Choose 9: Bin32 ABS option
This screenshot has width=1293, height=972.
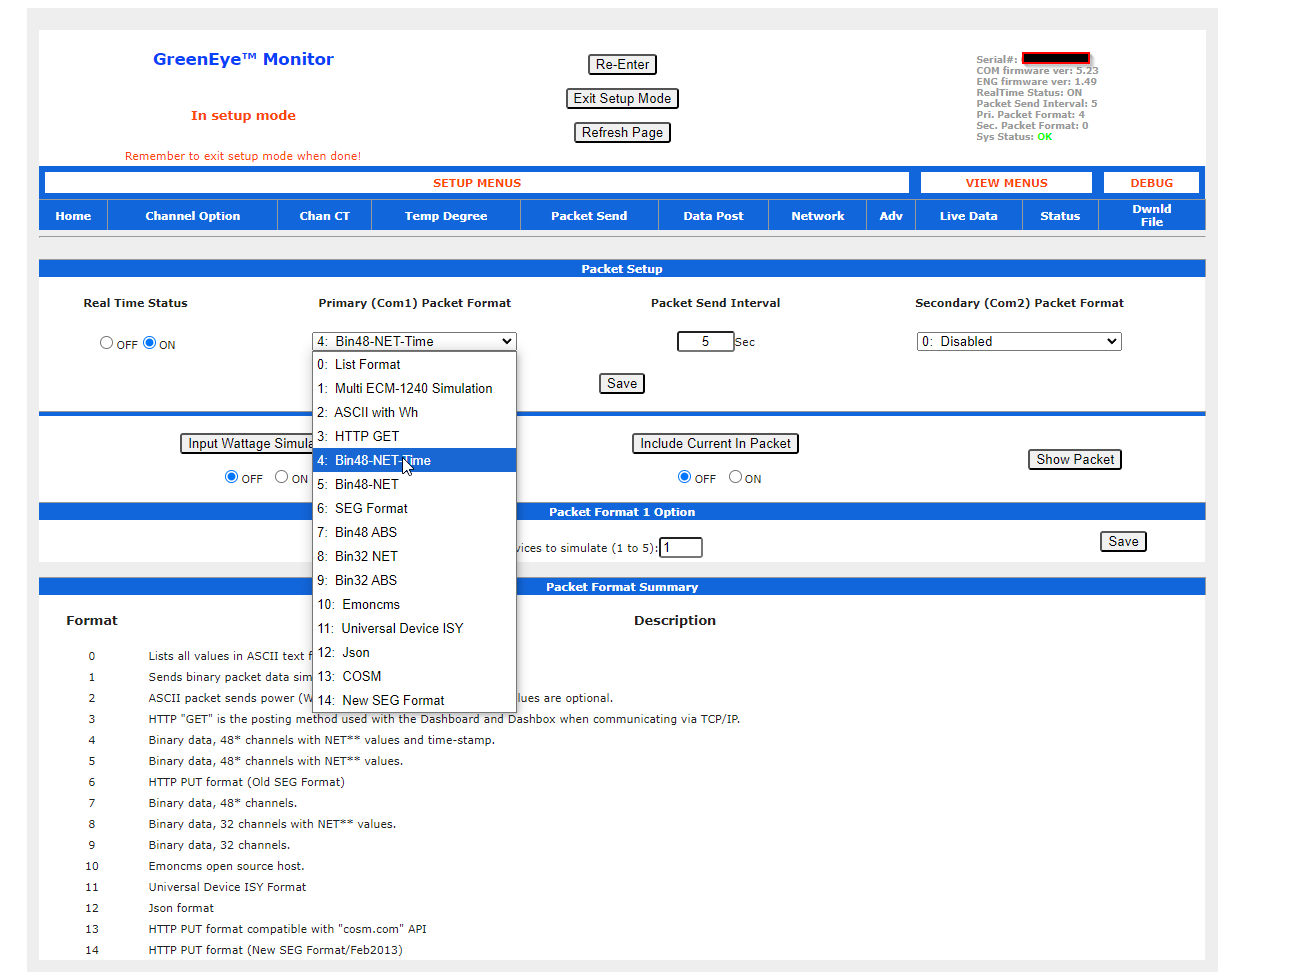pos(414,581)
